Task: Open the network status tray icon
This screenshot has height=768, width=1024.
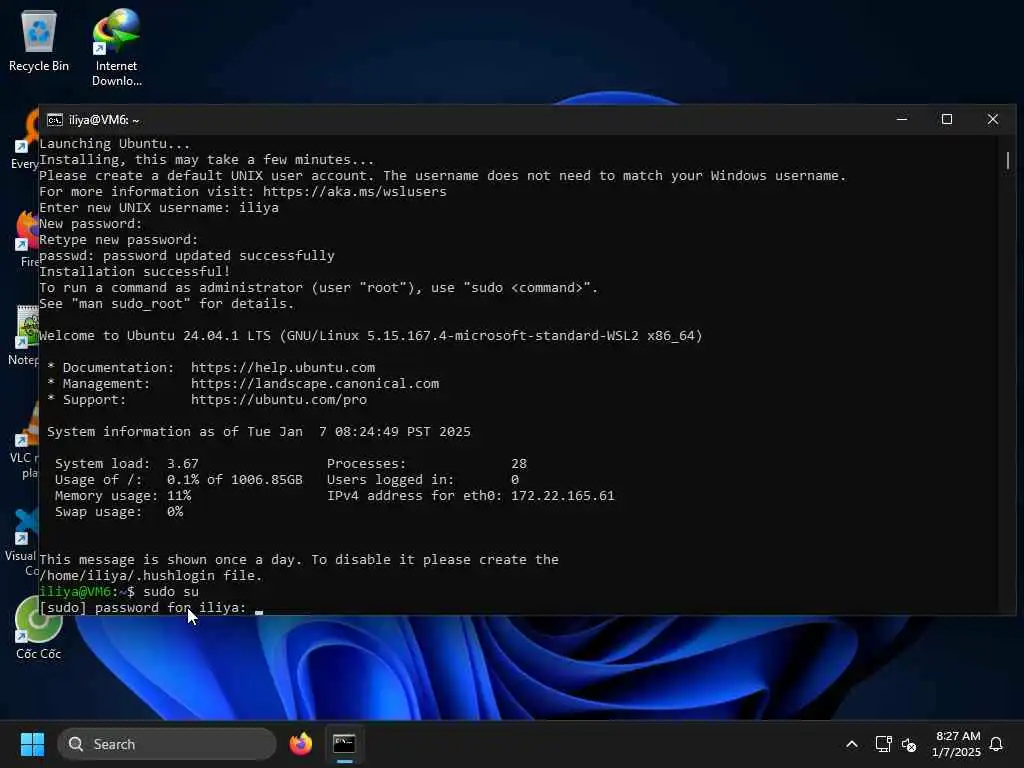Action: coord(883,744)
